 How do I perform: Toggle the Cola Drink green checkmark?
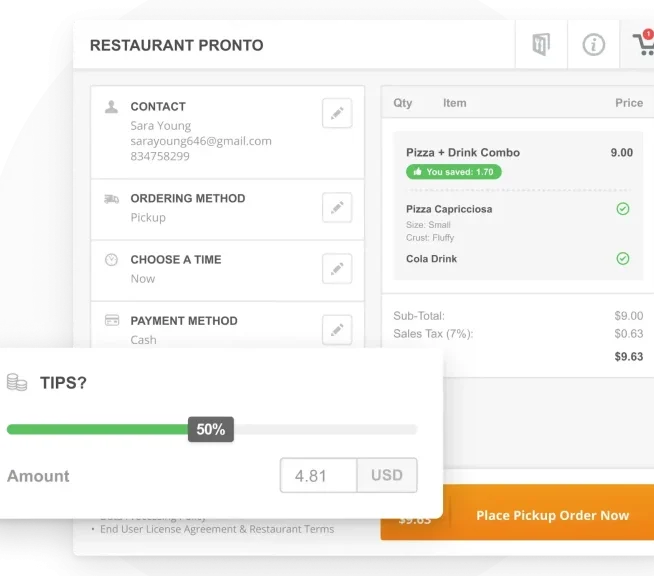(623, 259)
